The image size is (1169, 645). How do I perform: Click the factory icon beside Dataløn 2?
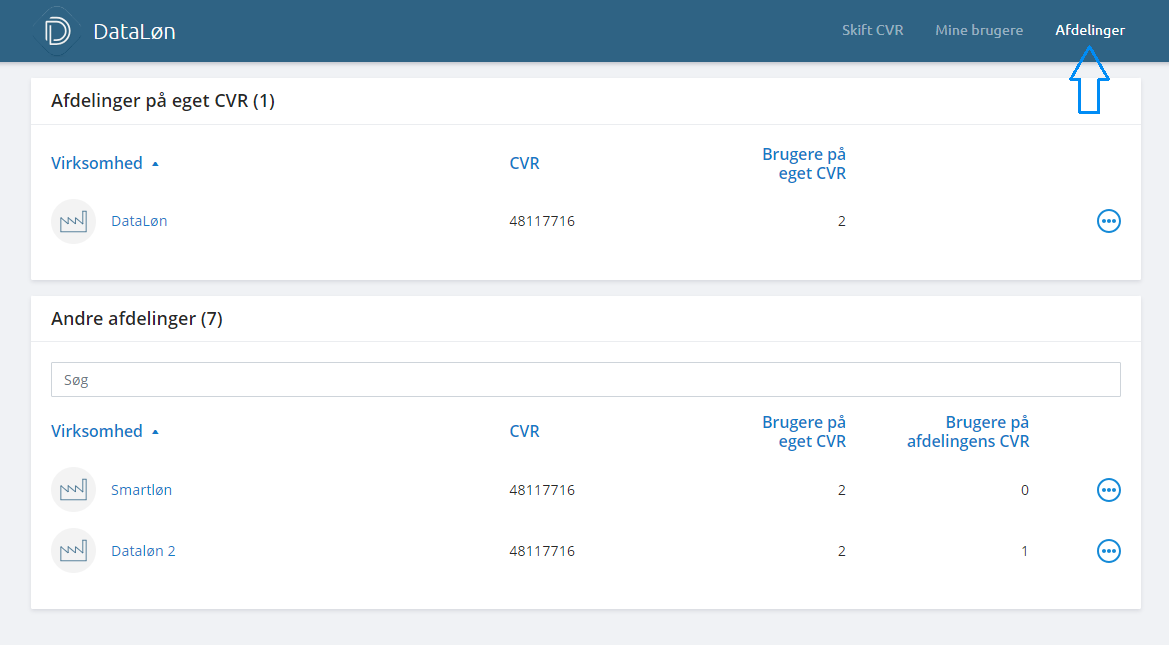[73, 551]
